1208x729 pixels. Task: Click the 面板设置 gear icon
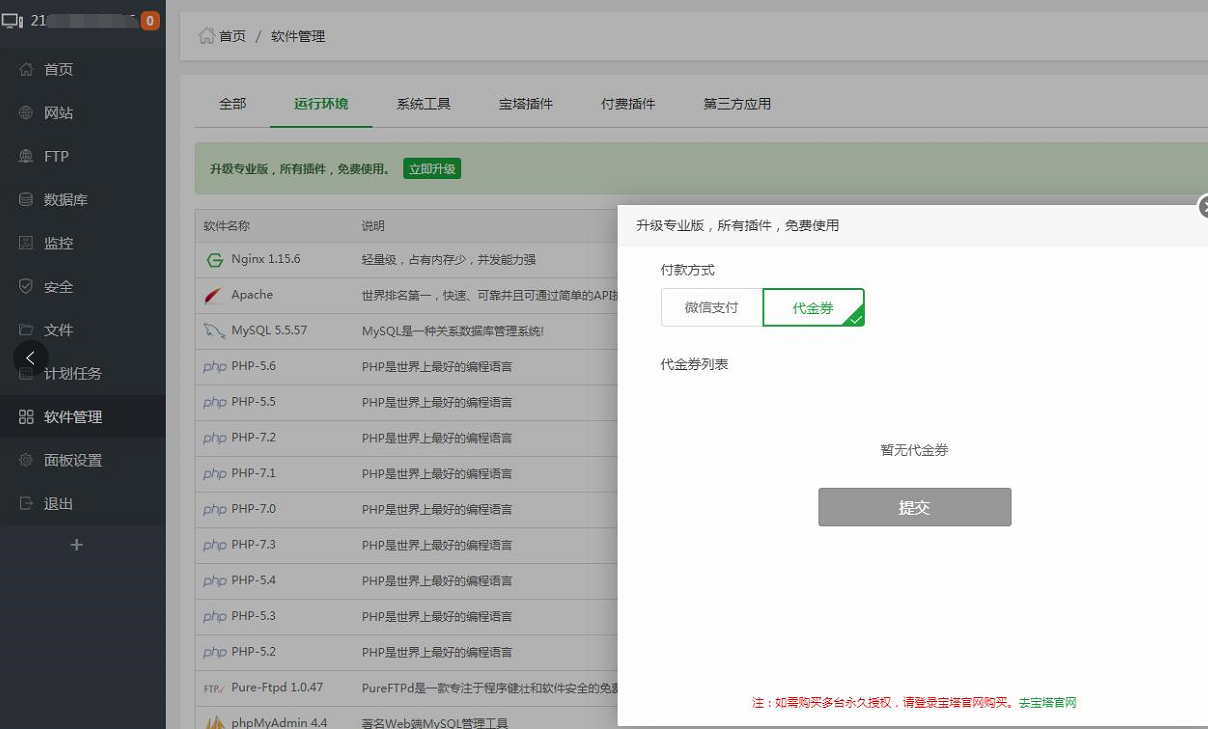26,460
